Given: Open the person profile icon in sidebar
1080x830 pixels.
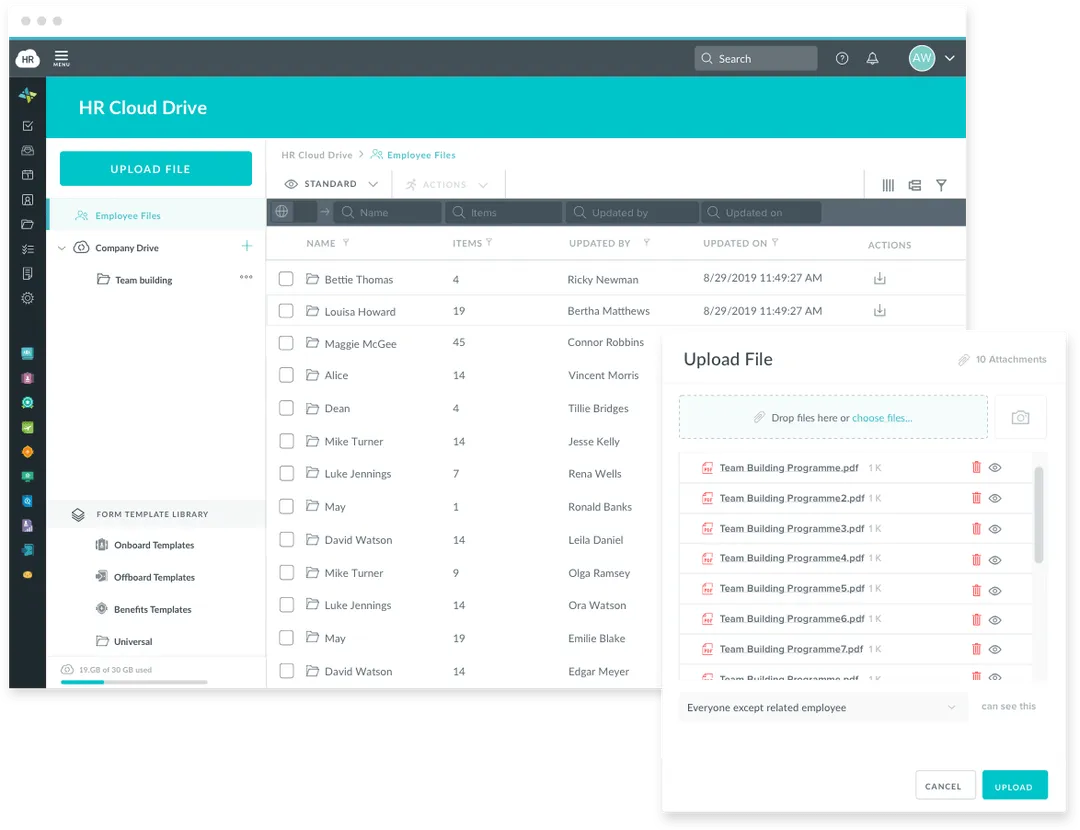Looking at the screenshot, I should (x=28, y=200).
